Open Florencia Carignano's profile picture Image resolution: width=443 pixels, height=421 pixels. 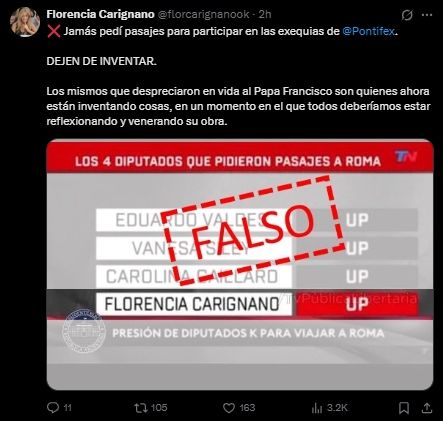[x=25, y=21]
